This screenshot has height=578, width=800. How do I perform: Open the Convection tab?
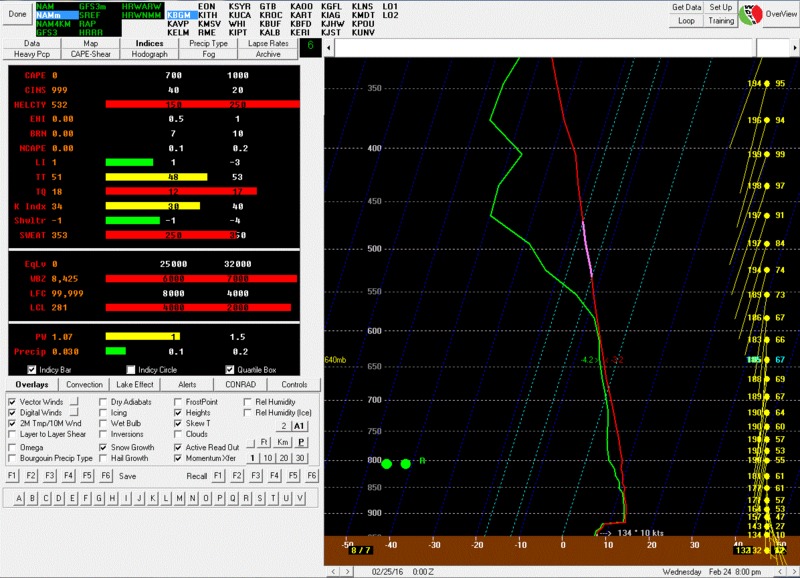pos(84,385)
